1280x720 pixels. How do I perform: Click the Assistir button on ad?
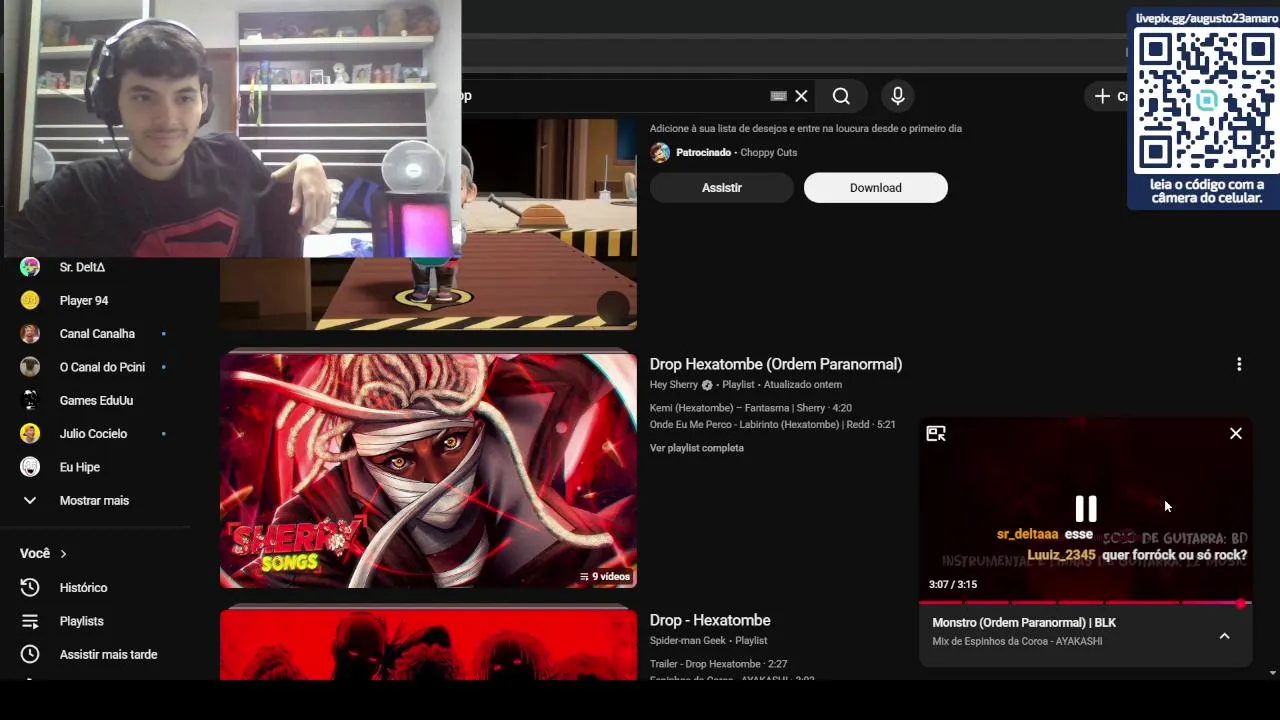pos(722,188)
